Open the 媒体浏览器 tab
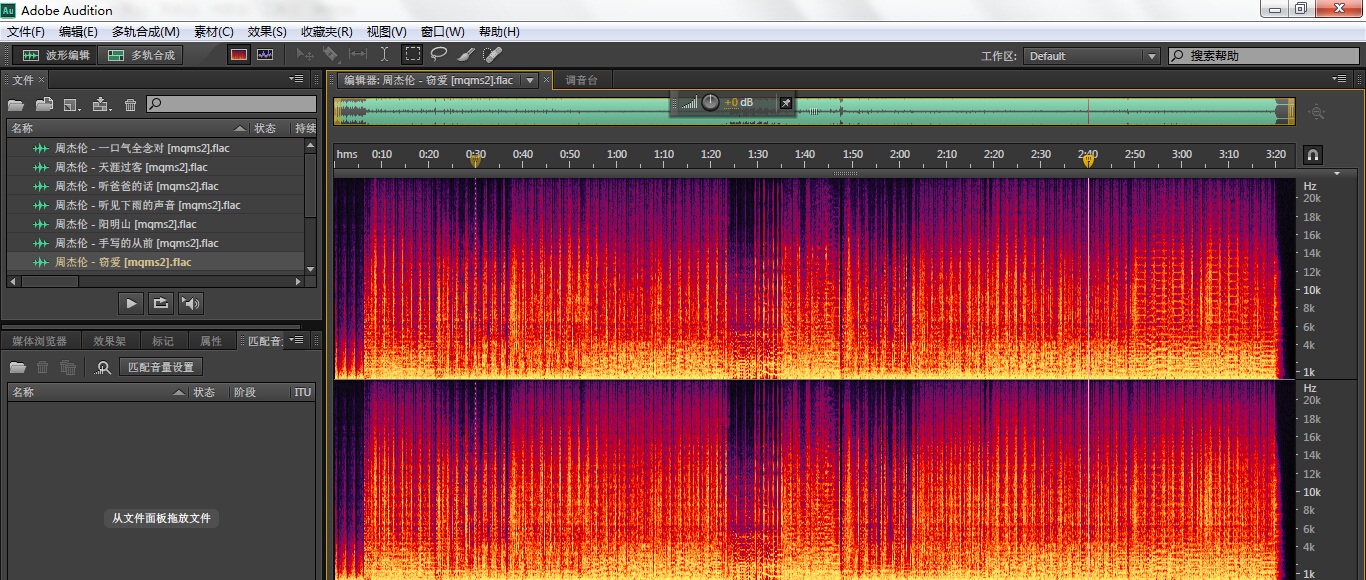 tap(39, 341)
